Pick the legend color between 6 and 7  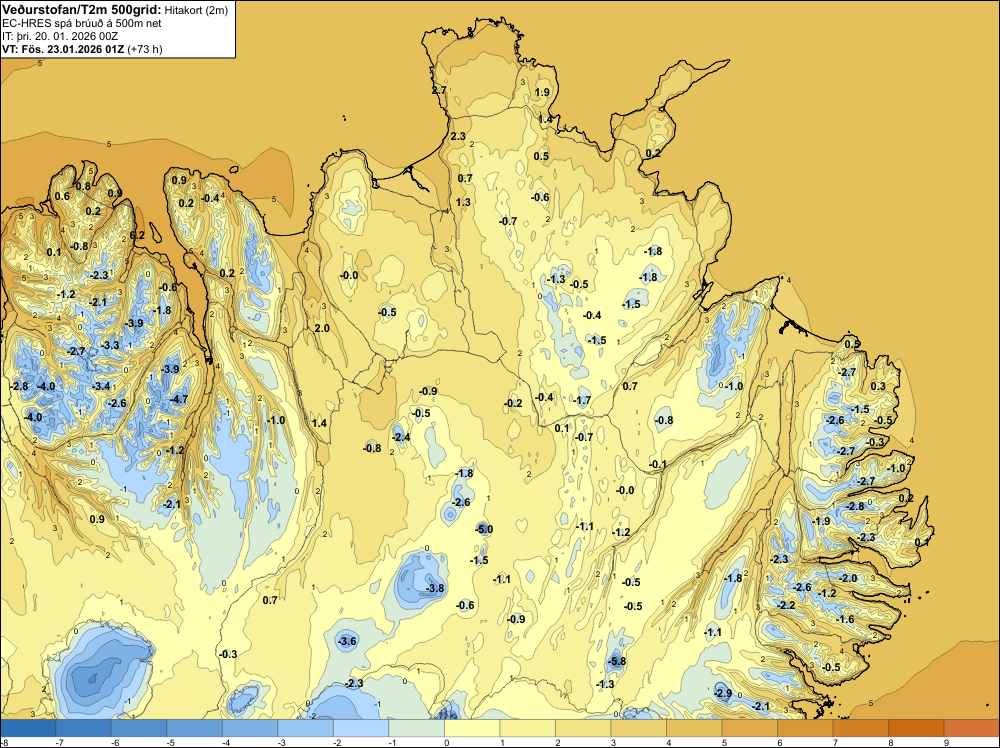point(805,728)
